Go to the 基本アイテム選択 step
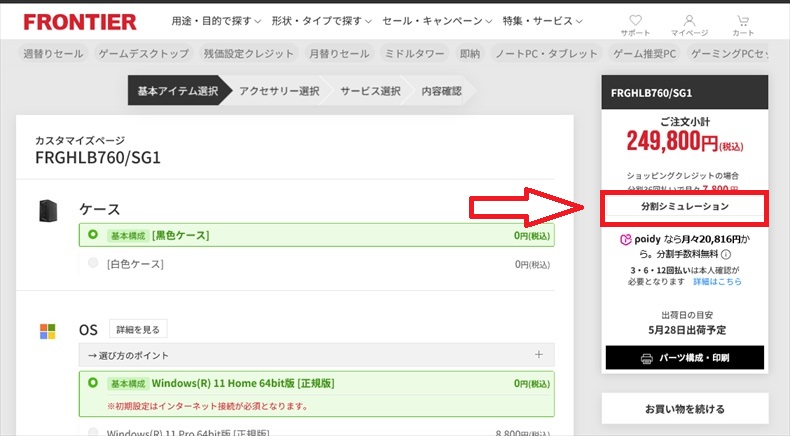The image size is (790, 436). coord(177,91)
